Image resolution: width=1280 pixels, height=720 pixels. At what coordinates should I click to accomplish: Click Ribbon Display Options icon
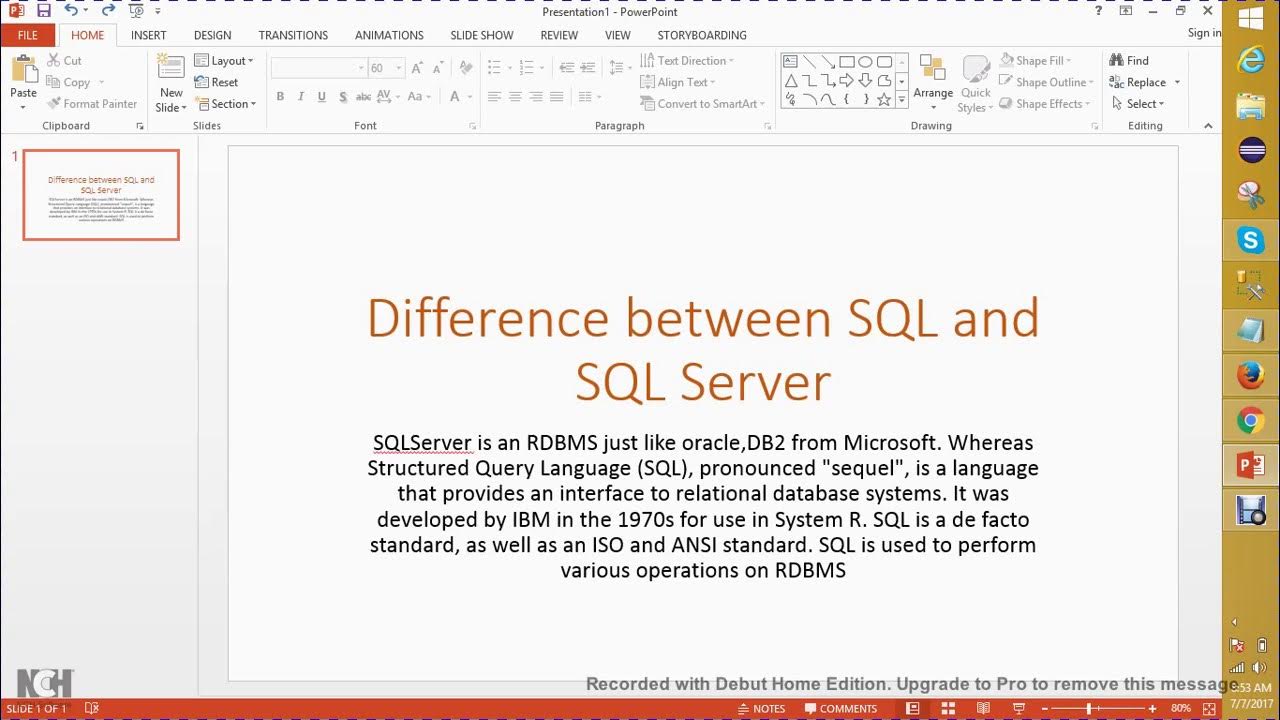(x=1126, y=11)
